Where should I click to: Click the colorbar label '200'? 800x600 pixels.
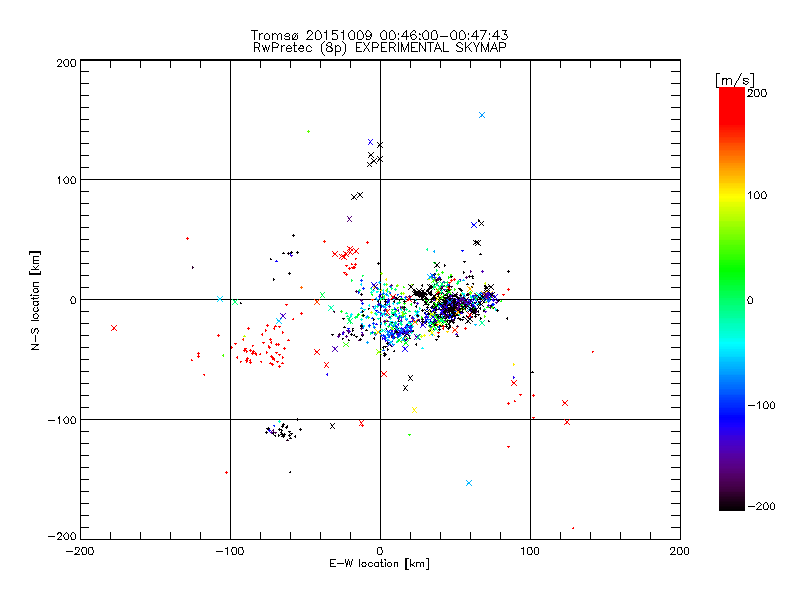coord(757,93)
